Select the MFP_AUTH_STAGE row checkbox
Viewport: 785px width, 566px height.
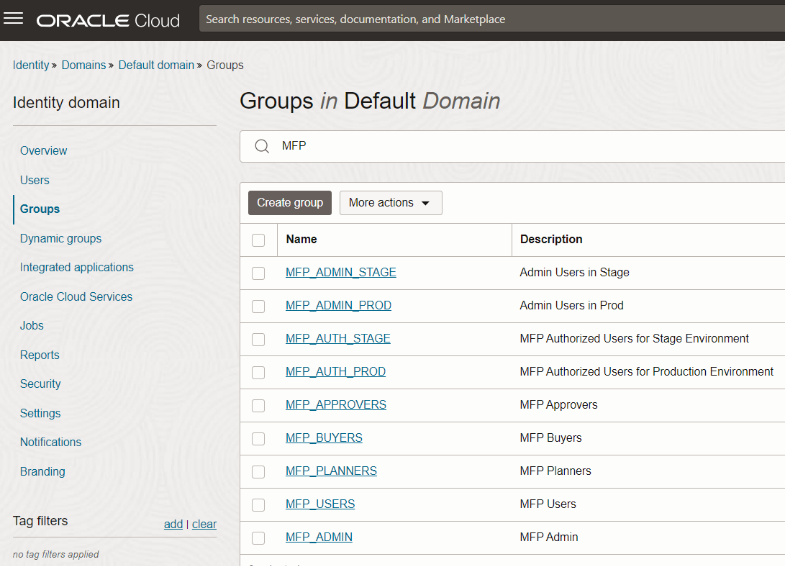click(x=258, y=339)
